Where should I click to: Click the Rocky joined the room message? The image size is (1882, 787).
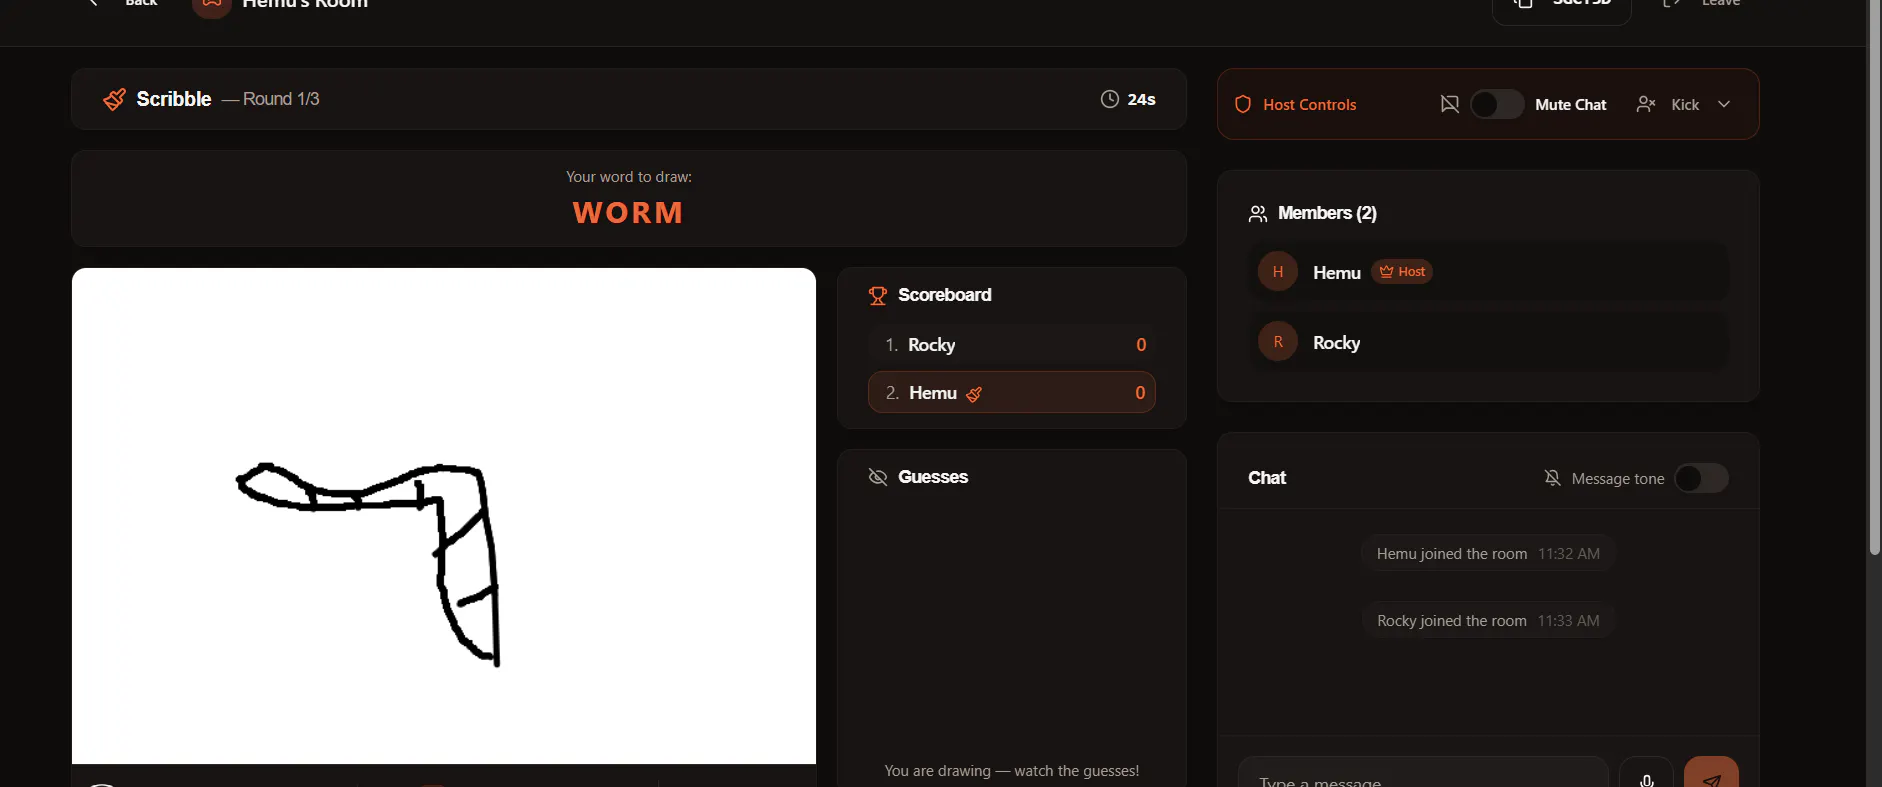point(1488,621)
